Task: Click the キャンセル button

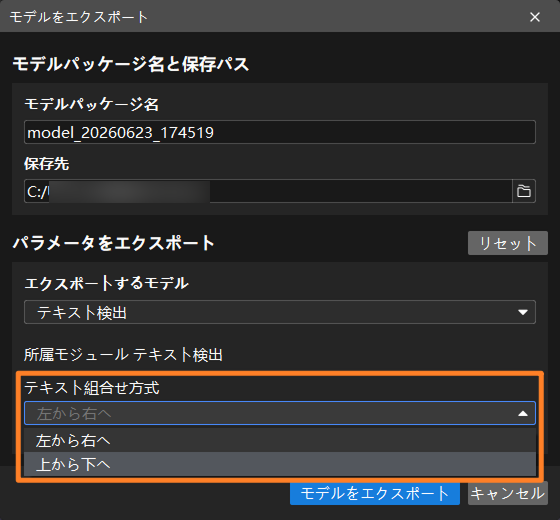Action: (508, 494)
